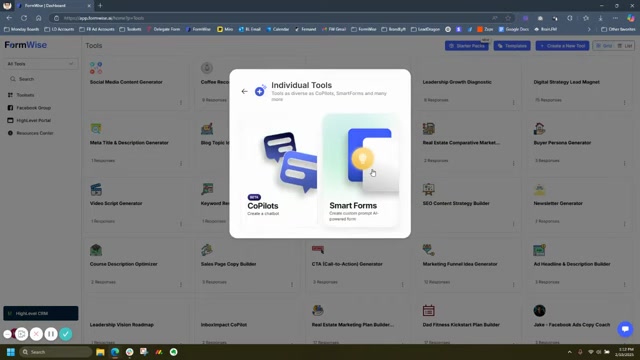Image resolution: width=640 pixels, height=360 pixels.
Task: Open the Social Media Content Generator tool
Action: (x=126, y=82)
